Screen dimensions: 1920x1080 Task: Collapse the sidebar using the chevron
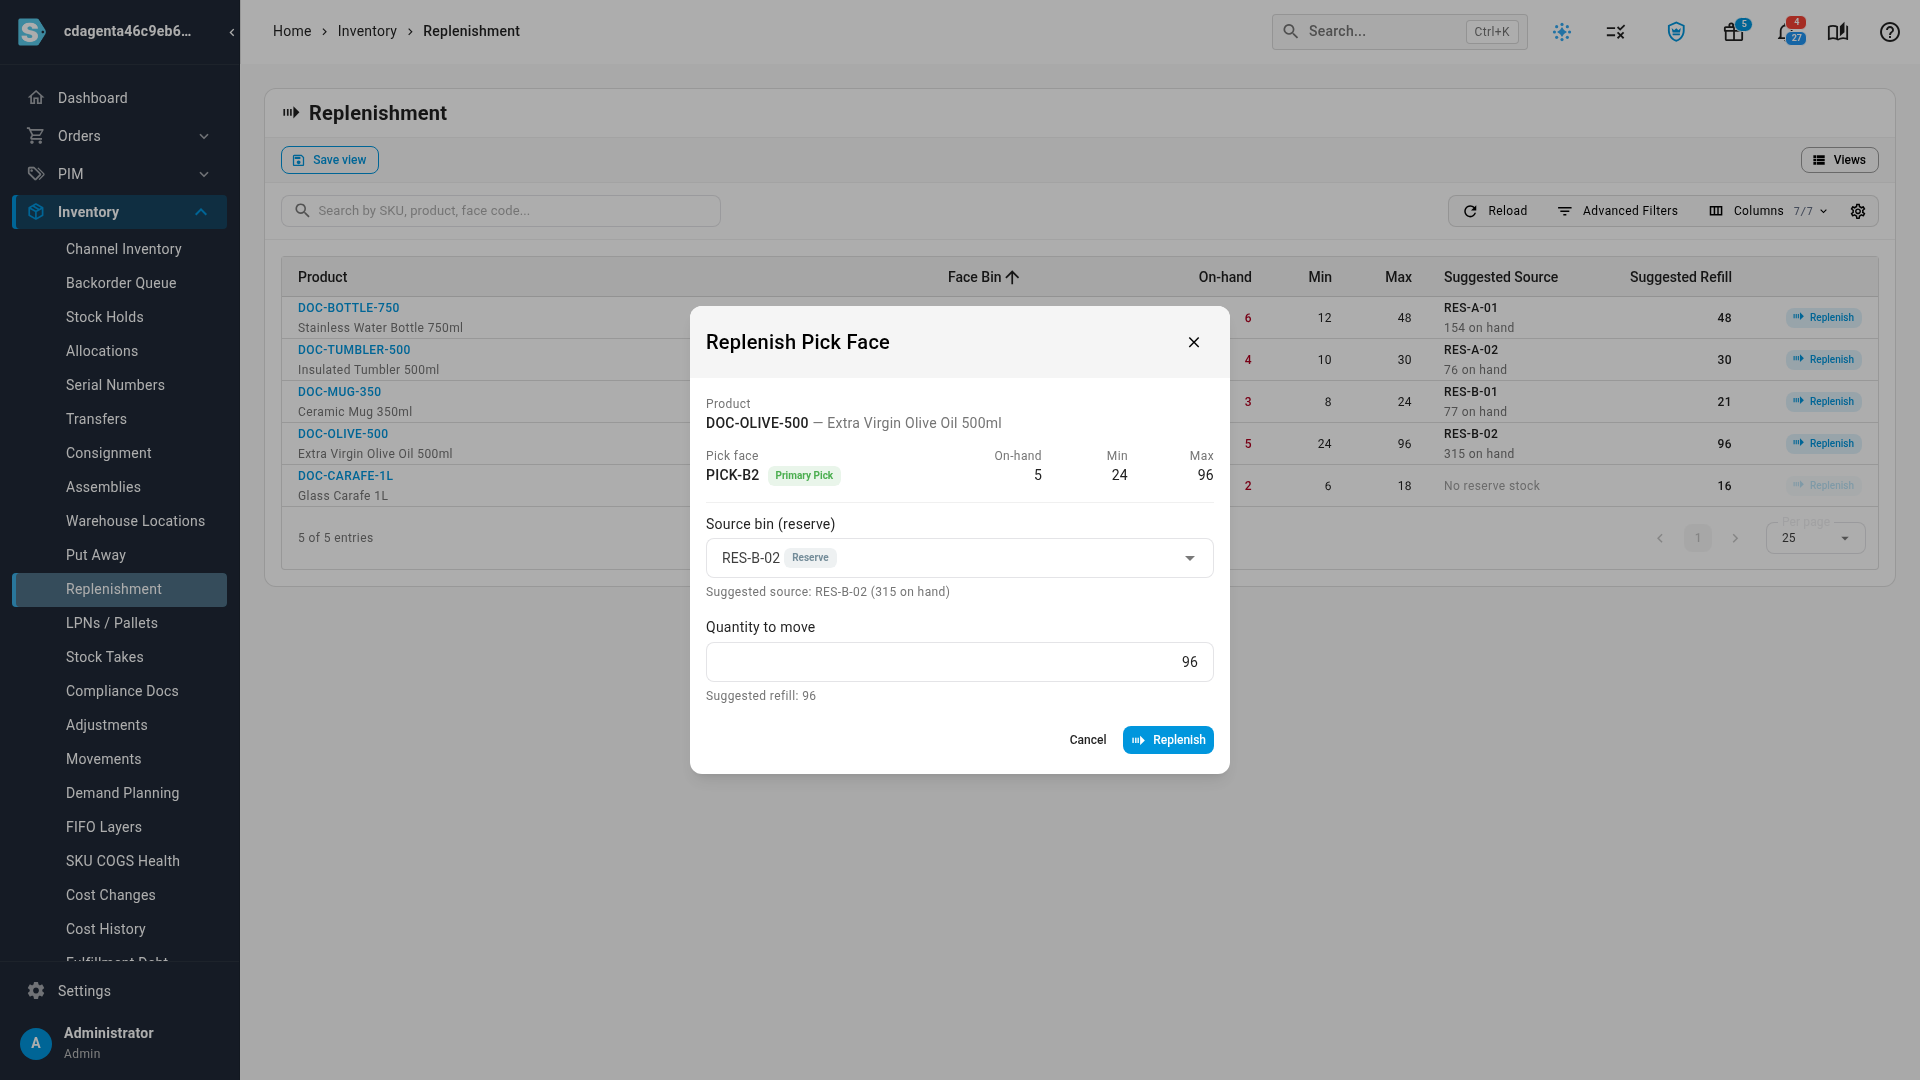tap(232, 32)
